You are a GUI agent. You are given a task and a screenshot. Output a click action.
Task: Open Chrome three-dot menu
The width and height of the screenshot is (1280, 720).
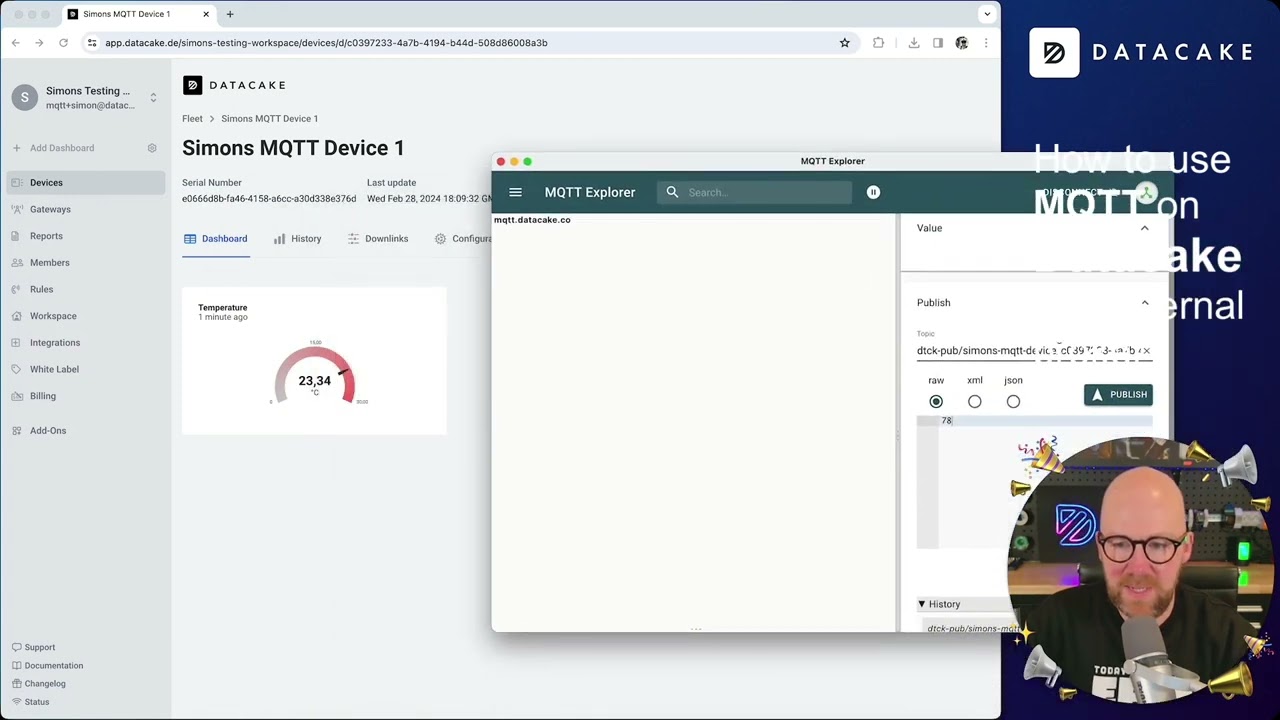pyautogui.click(x=986, y=43)
